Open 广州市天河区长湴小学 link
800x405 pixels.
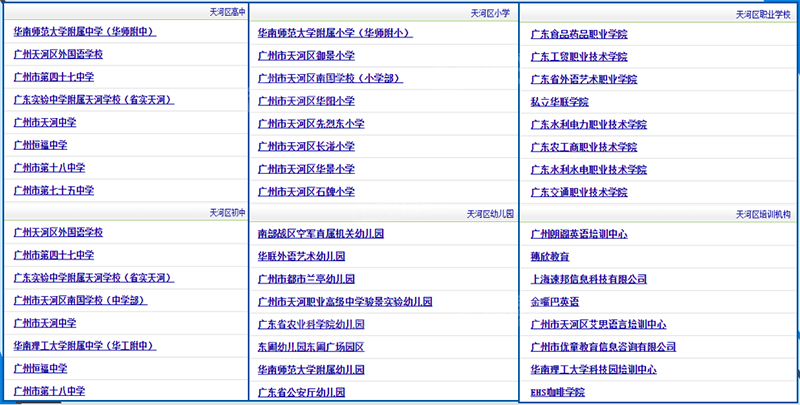pos(306,146)
